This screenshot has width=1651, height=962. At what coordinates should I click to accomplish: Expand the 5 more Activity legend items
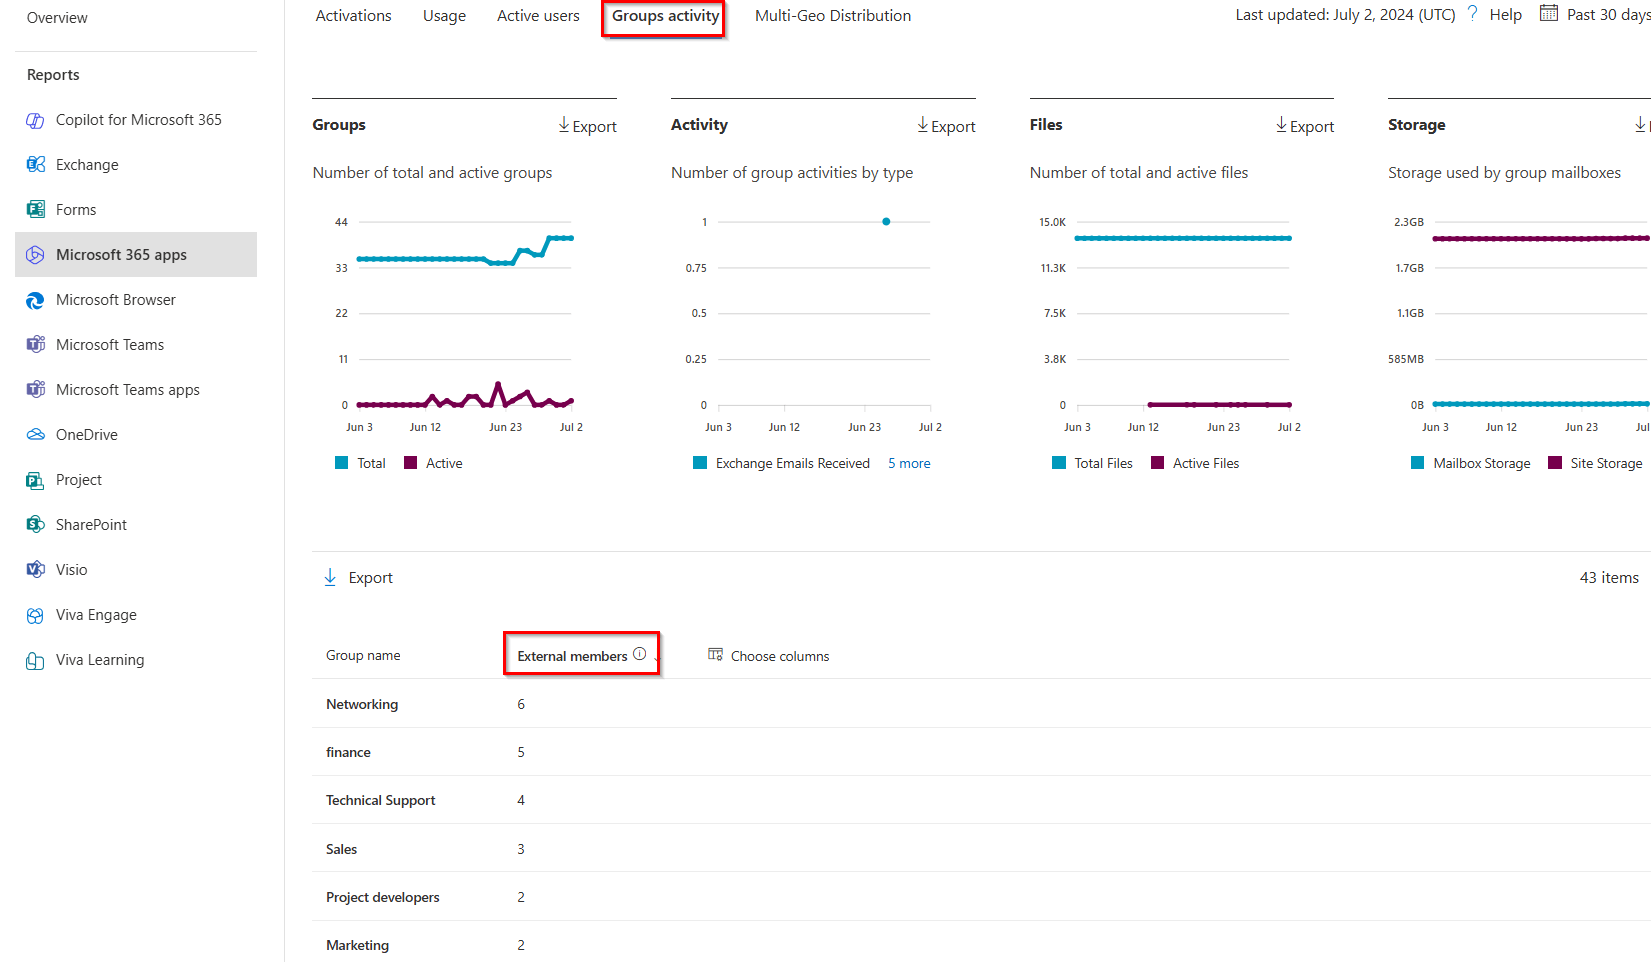pyautogui.click(x=908, y=462)
